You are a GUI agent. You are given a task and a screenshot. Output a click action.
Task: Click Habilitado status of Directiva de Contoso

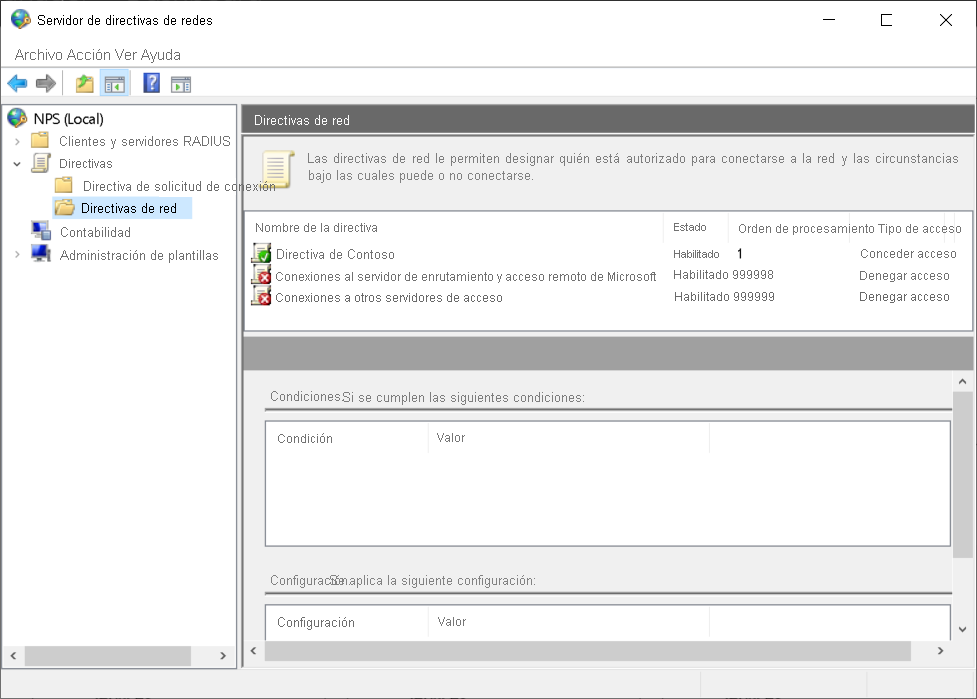(696, 254)
